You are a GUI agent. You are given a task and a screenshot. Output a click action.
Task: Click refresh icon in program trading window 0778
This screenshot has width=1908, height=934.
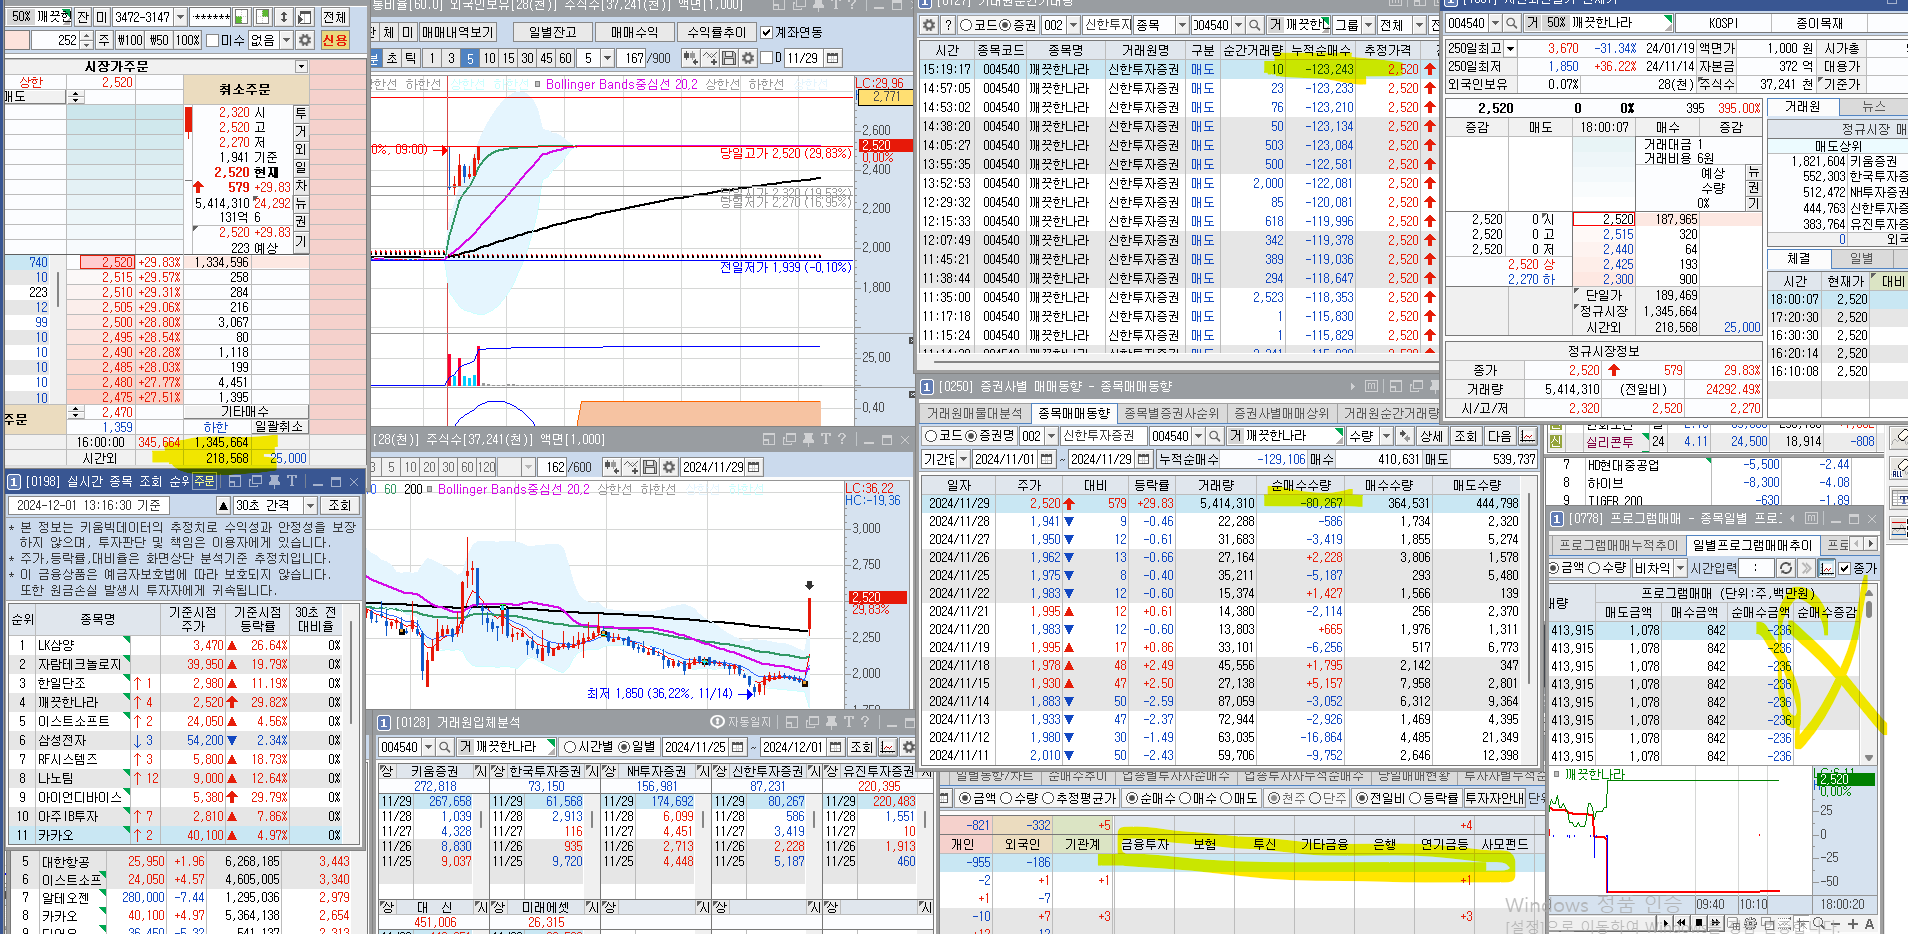1785,568
